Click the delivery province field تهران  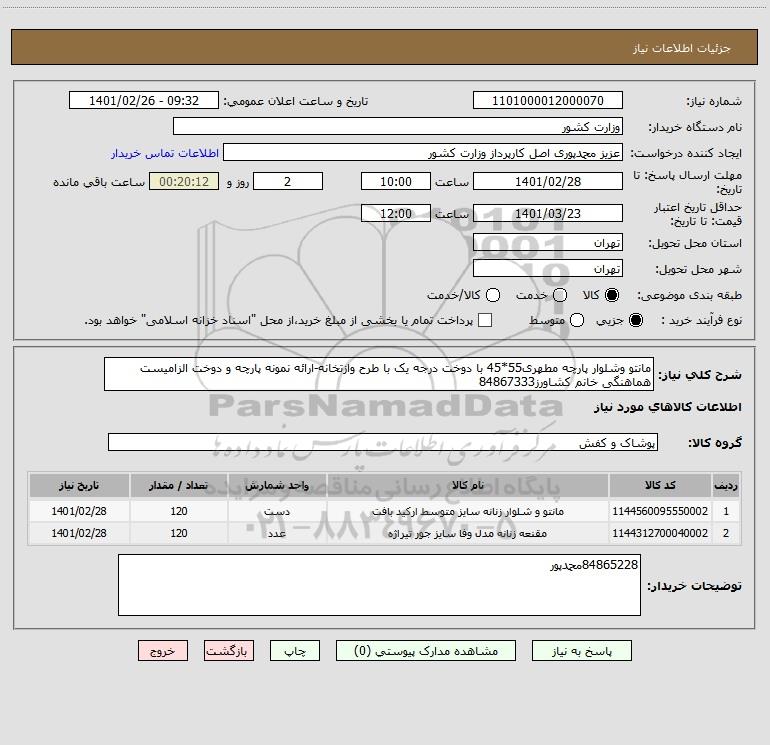(x=548, y=242)
